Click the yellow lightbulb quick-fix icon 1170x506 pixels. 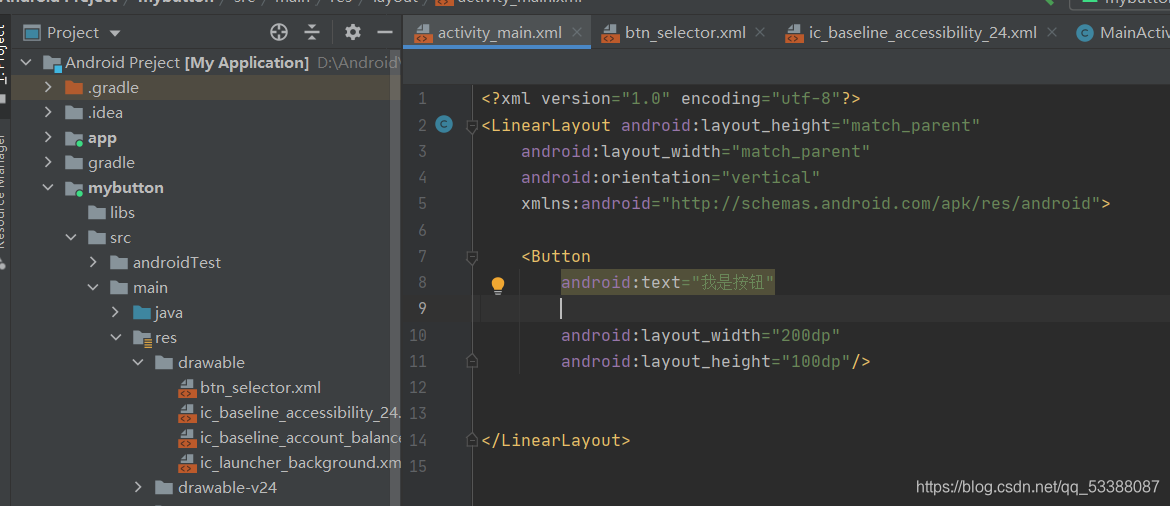498,285
